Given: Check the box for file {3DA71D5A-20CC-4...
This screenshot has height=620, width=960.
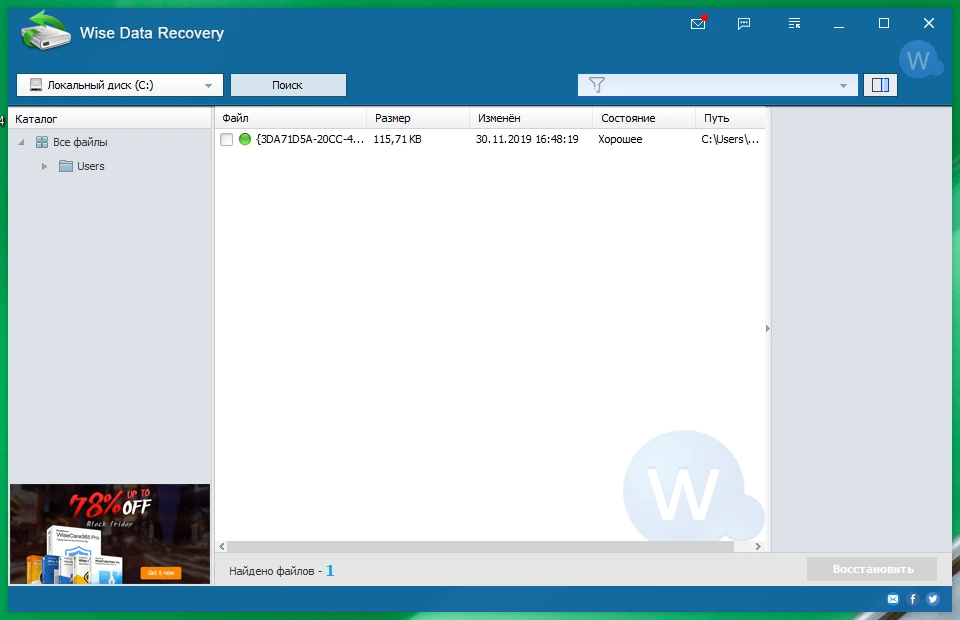Looking at the screenshot, I should click(227, 140).
